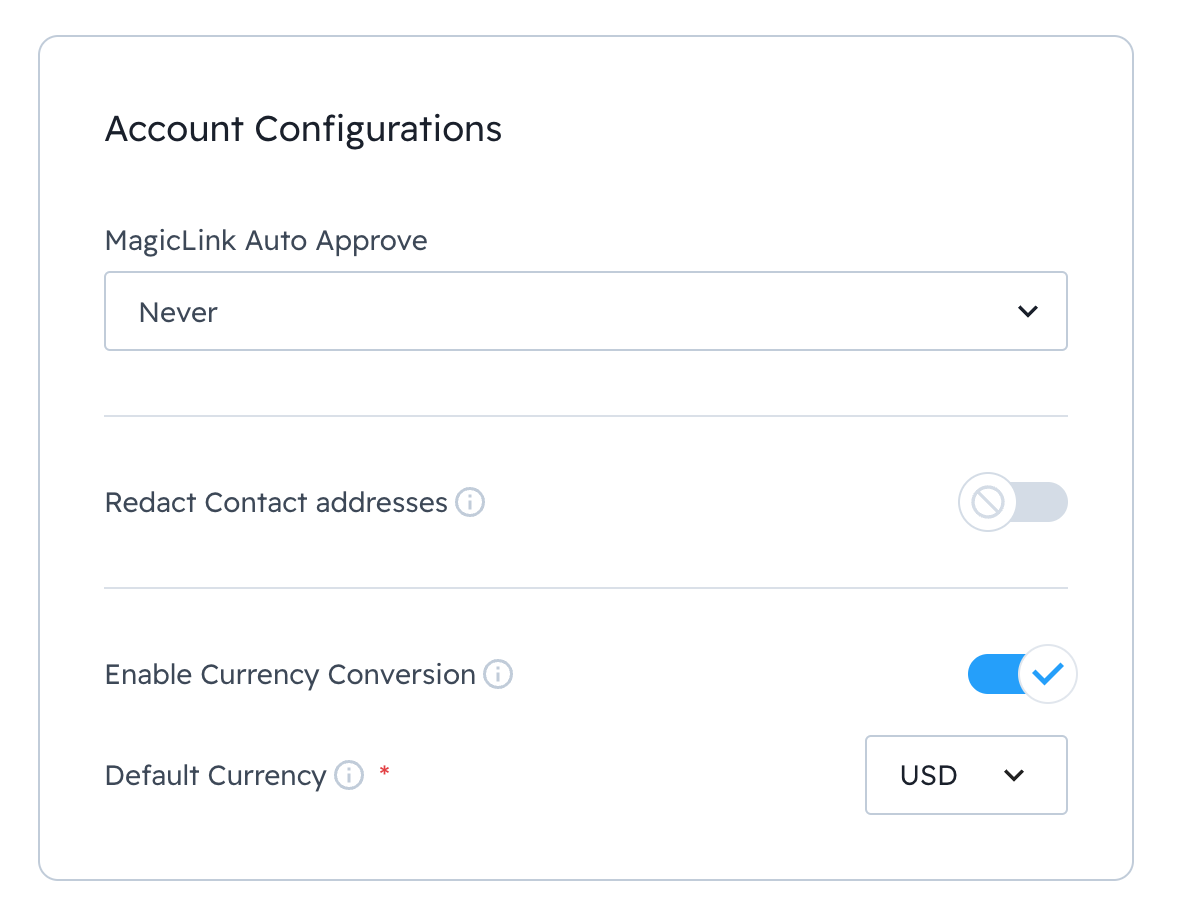Click info icon next to Enable Currency Conversion

(498, 675)
